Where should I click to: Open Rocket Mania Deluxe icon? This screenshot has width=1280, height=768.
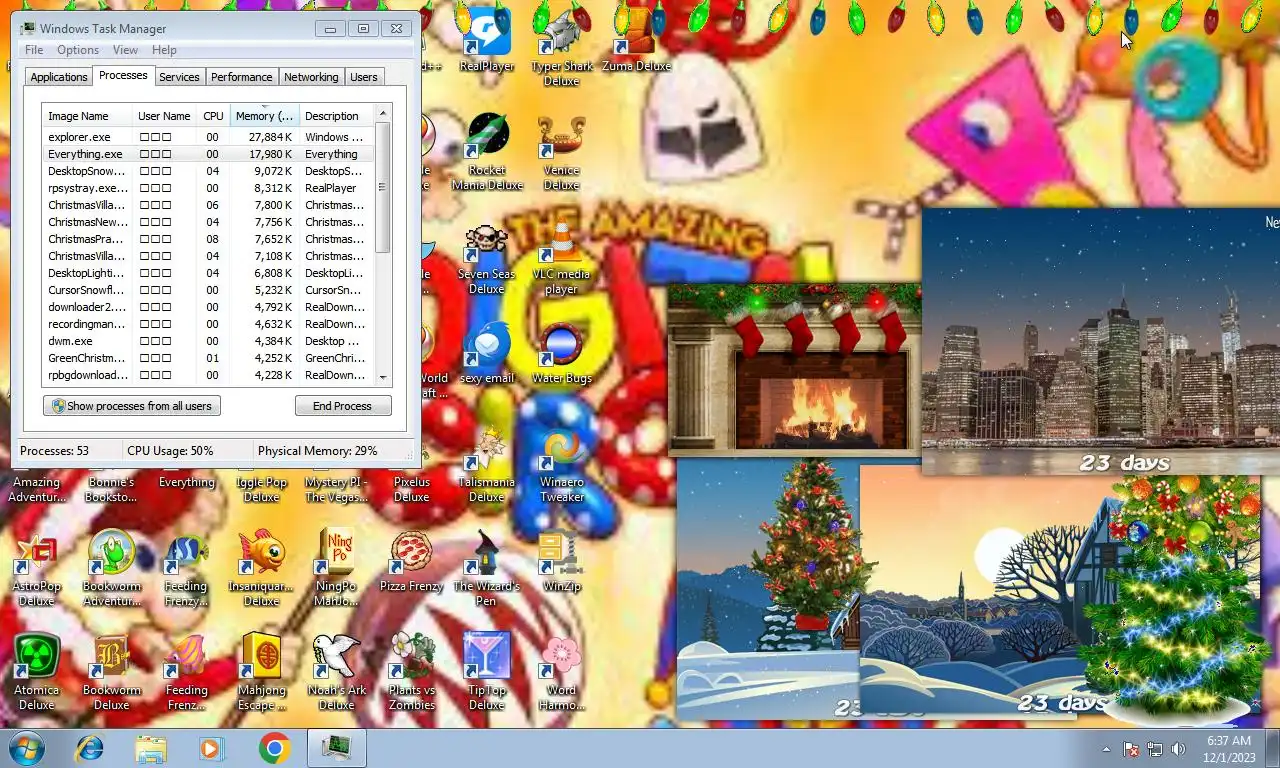tap(486, 152)
